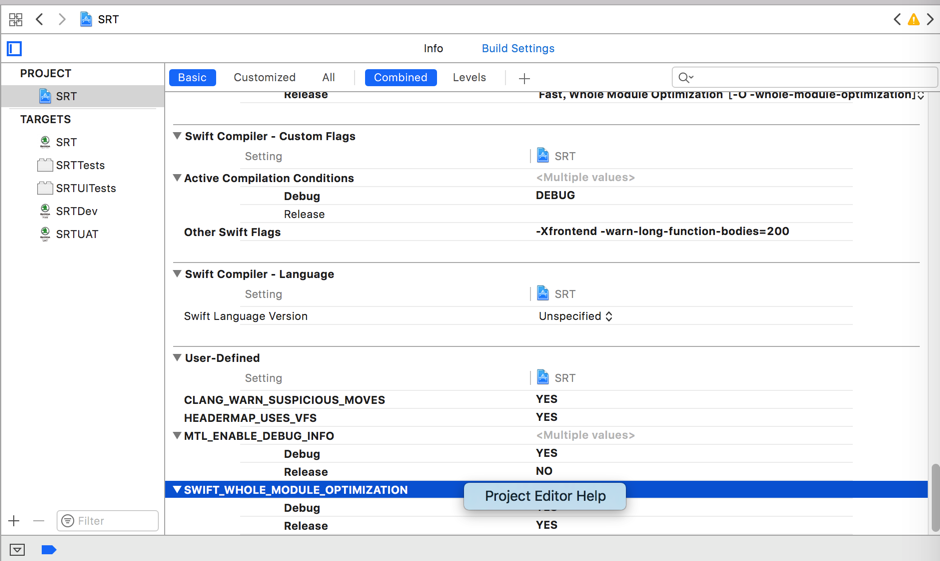This screenshot has height=561, width=940.
Task: Click YES value for HEADERMAP_USES_VFS
Action: (547, 417)
